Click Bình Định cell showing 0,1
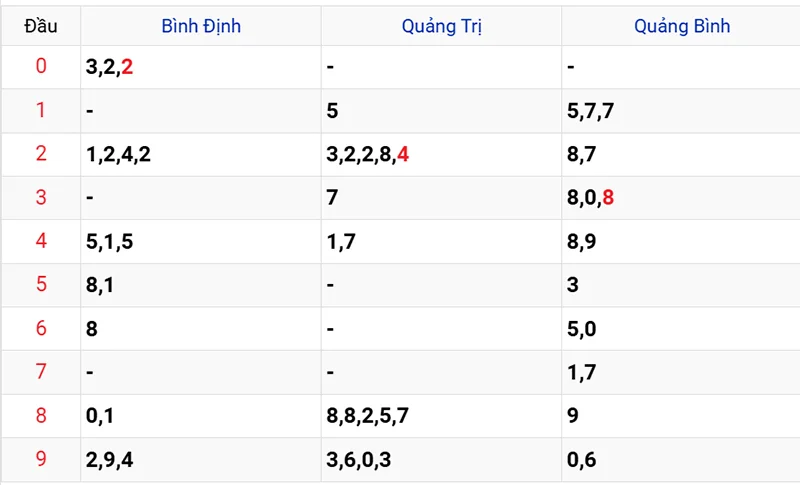The height and width of the screenshot is (485, 800). click(x=201, y=416)
